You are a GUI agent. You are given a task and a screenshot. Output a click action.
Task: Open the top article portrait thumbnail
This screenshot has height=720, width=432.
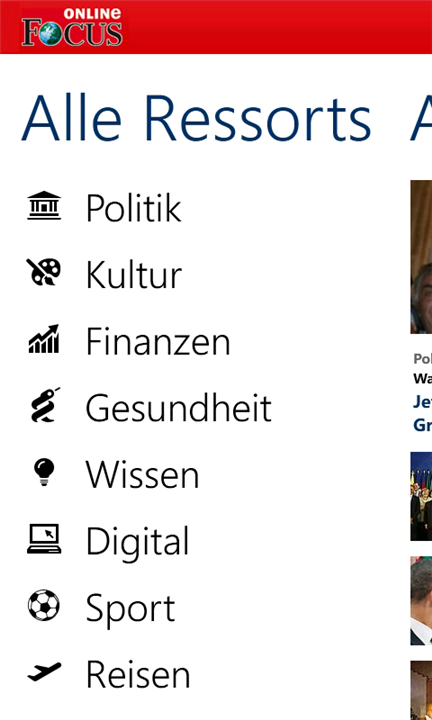[421, 257]
